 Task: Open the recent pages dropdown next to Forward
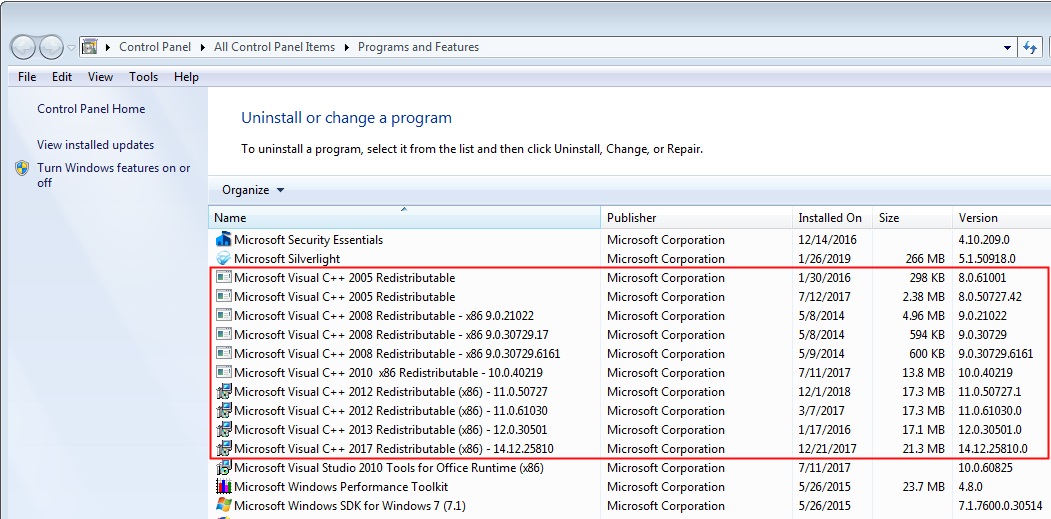(x=72, y=48)
